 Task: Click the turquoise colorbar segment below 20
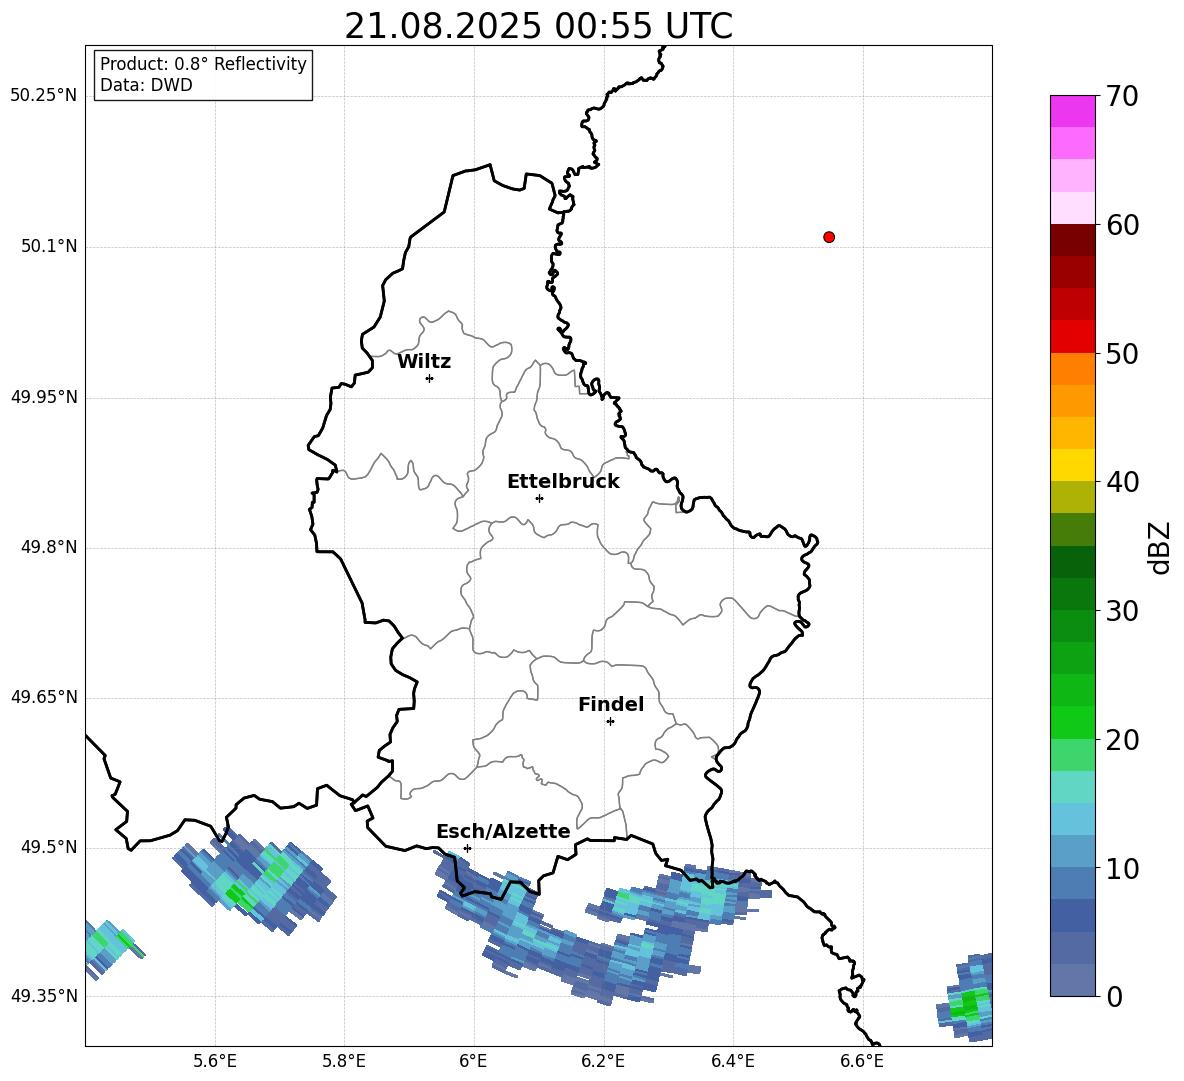click(1072, 787)
